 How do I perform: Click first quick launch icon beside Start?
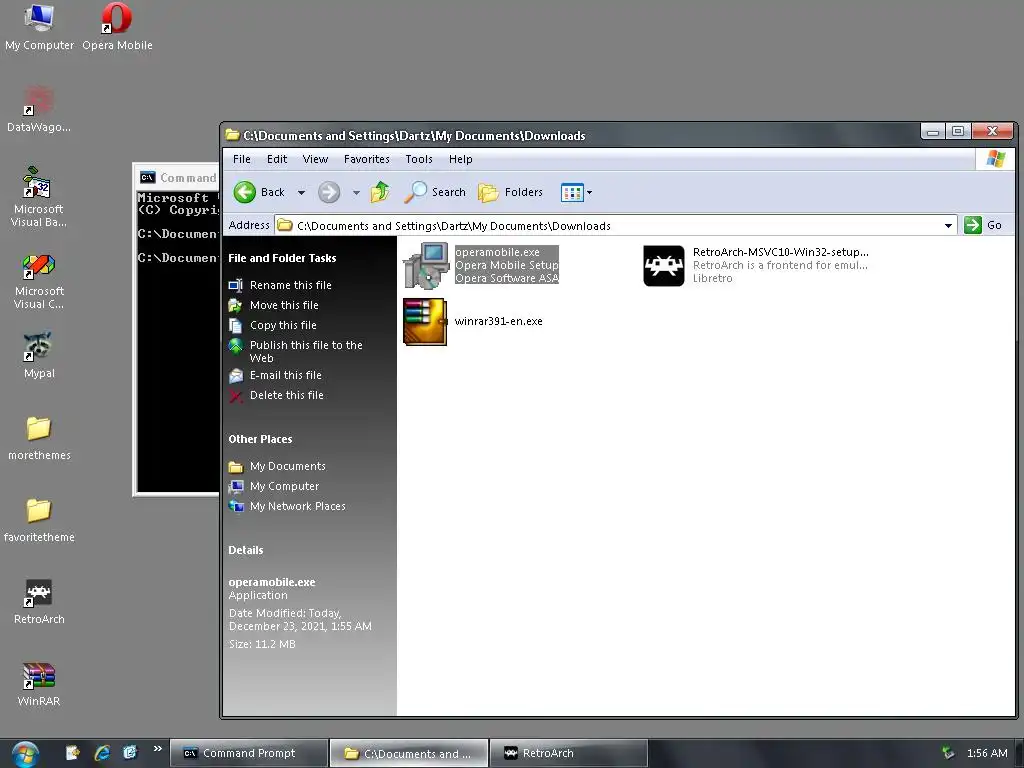click(72, 753)
